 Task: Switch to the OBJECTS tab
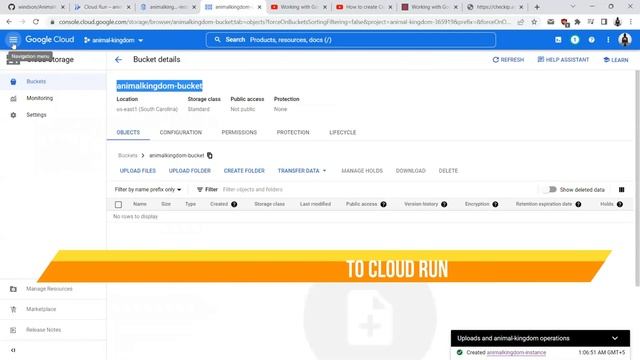click(128, 132)
